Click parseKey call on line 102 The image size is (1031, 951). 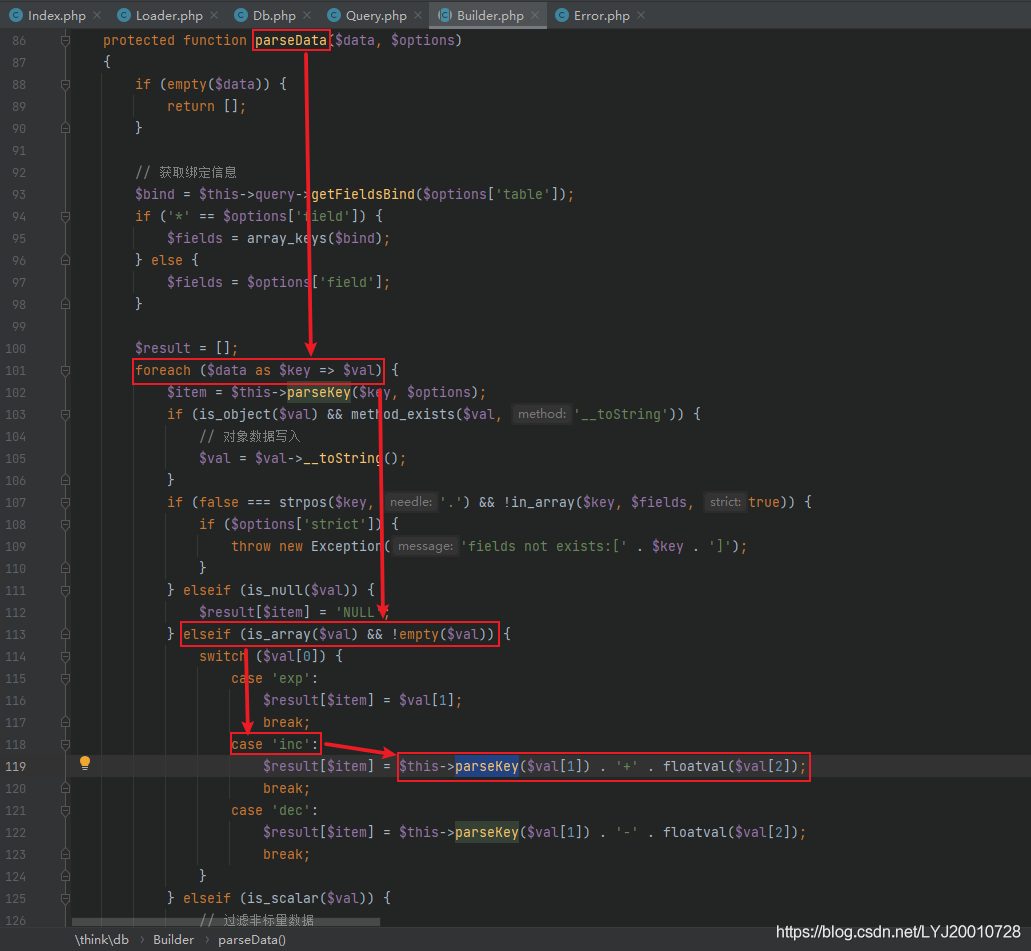tap(319, 393)
